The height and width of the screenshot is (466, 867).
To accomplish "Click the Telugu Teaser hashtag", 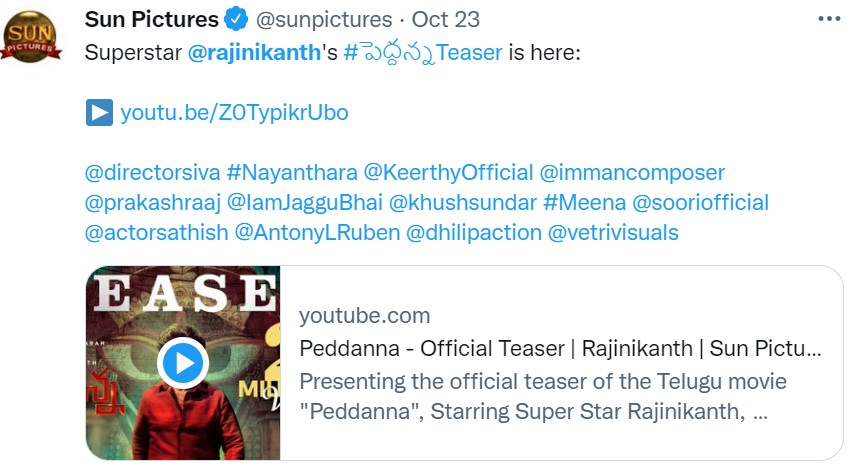I will coord(422,51).
